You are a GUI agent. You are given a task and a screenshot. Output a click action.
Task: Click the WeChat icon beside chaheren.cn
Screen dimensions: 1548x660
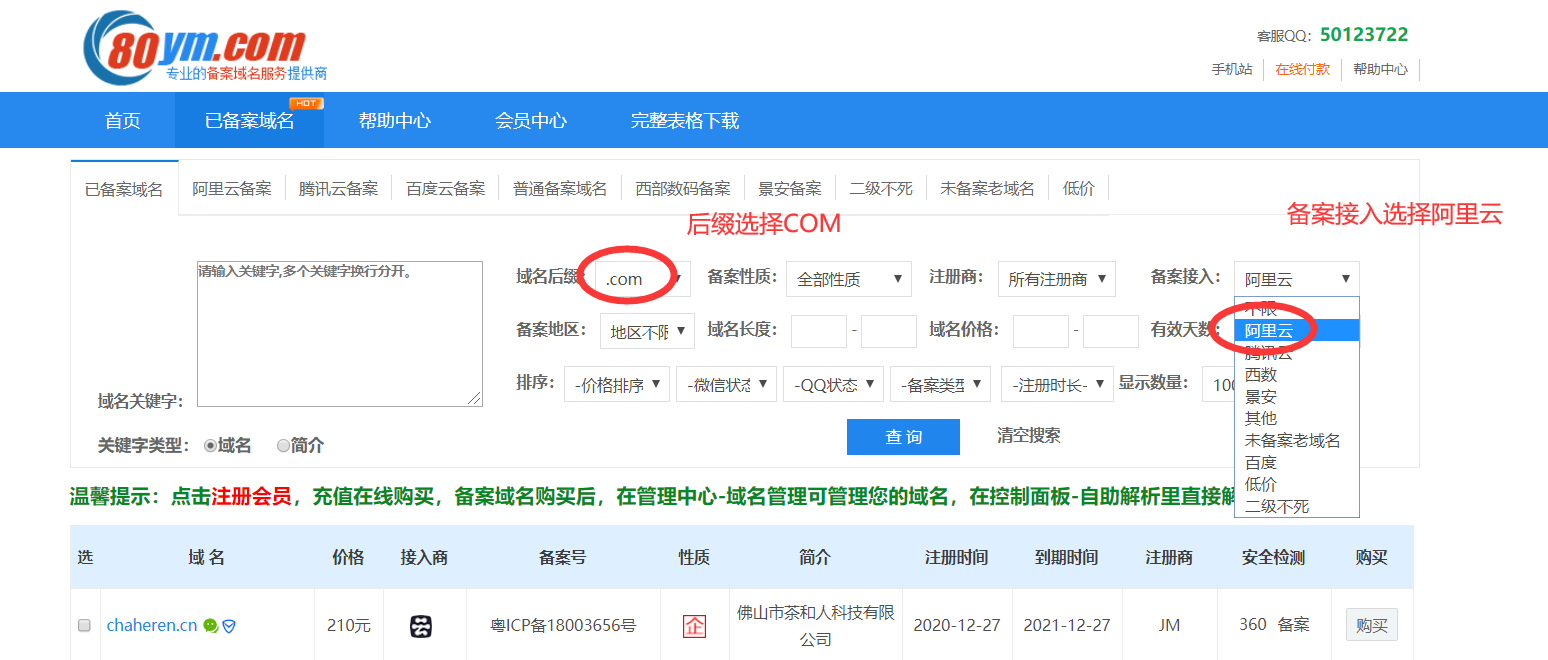pos(210,626)
